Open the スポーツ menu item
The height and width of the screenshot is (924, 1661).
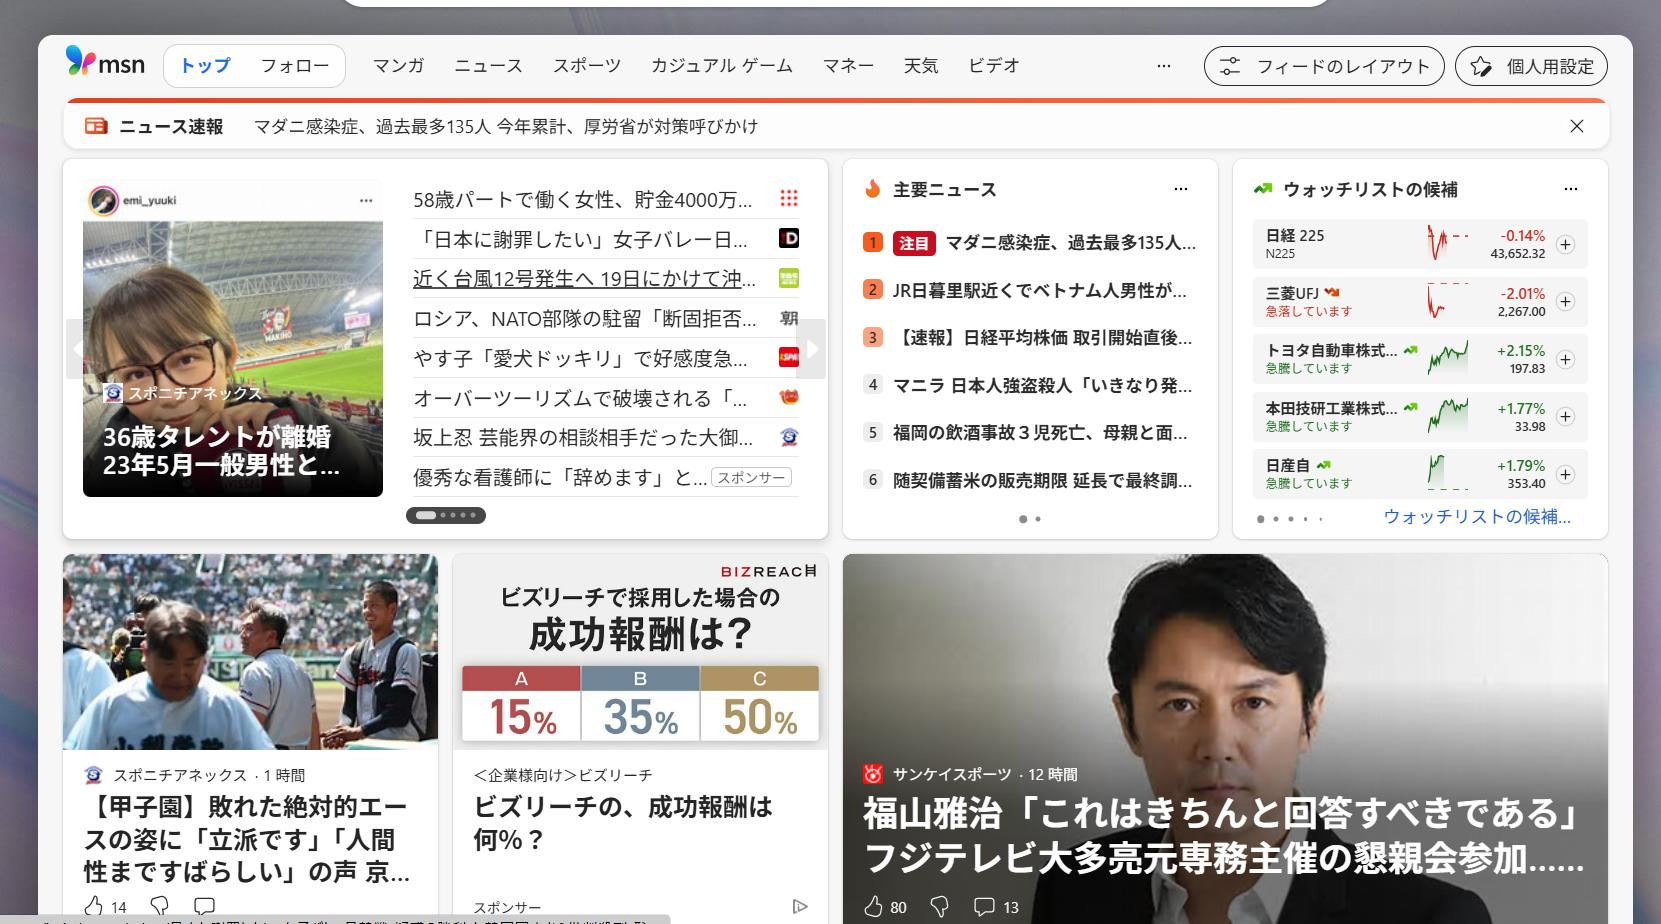coord(586,66)
